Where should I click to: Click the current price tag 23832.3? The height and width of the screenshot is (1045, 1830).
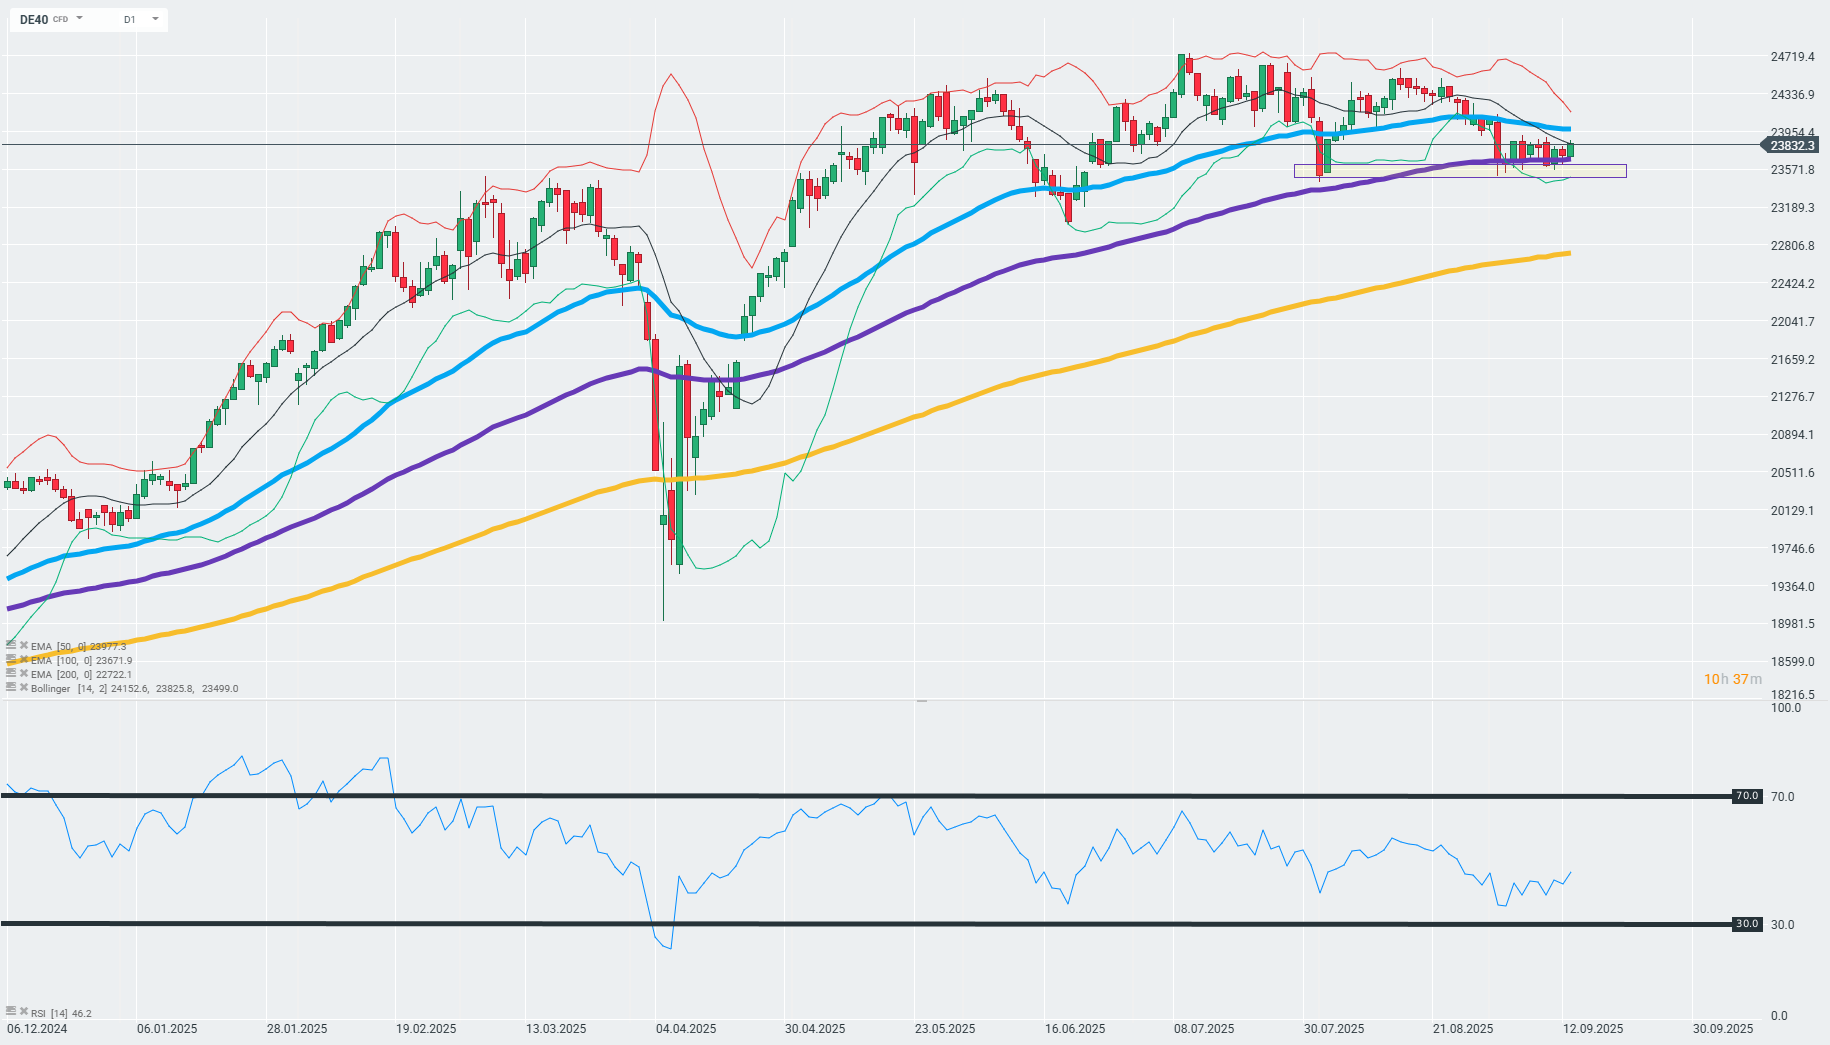pyautogui.click(x=1790, y=145)
